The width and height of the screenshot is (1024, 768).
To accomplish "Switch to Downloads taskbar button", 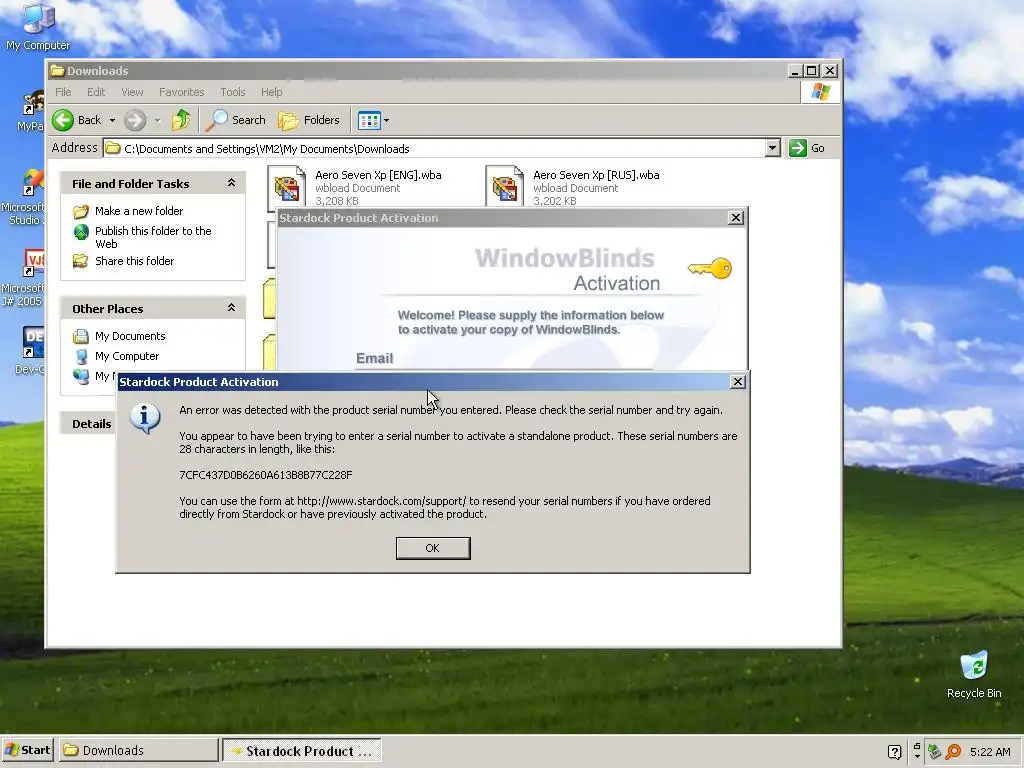I will point(139,750).
